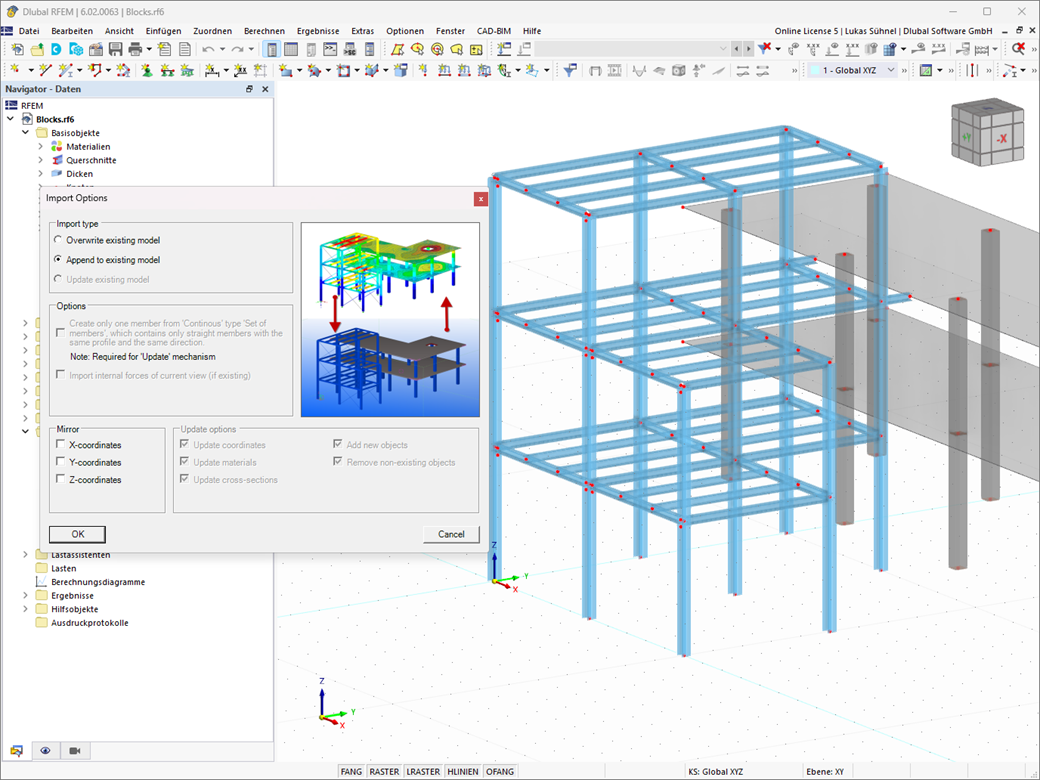This screenshot has height=780, width=1040.
Task: Click OK in Import Options dialog
Action: (78, 534)
